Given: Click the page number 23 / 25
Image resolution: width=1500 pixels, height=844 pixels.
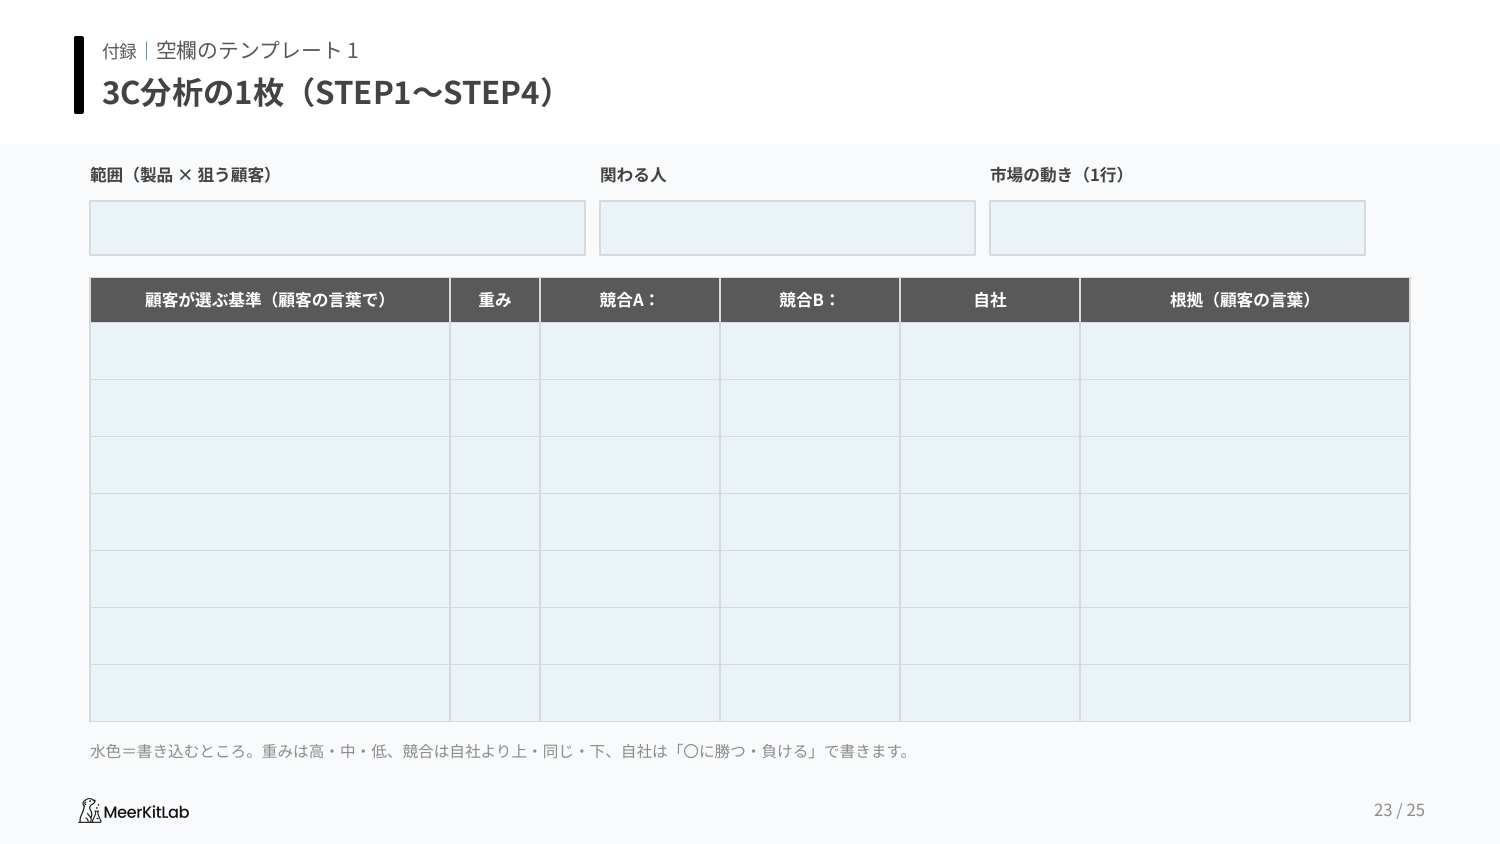Looking at the screenshot, I should pos(1399,810).
